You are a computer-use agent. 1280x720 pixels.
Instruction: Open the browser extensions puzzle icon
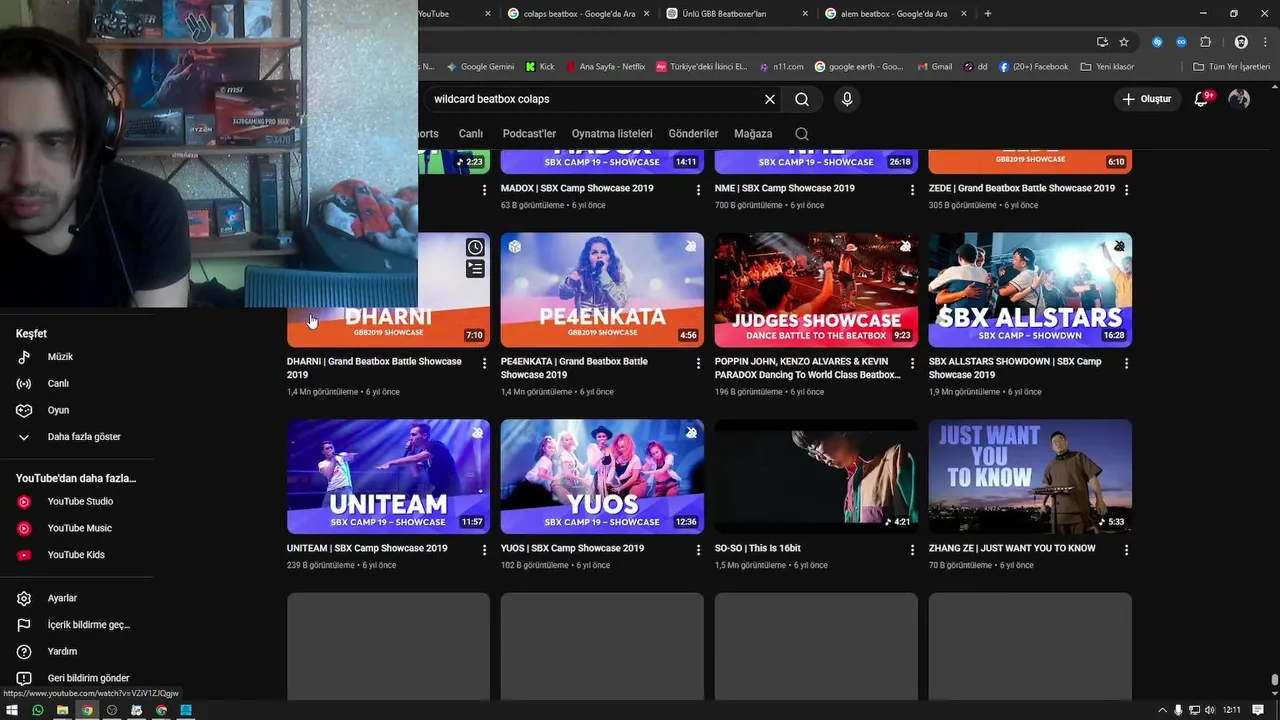click(x=1205, y=42)
